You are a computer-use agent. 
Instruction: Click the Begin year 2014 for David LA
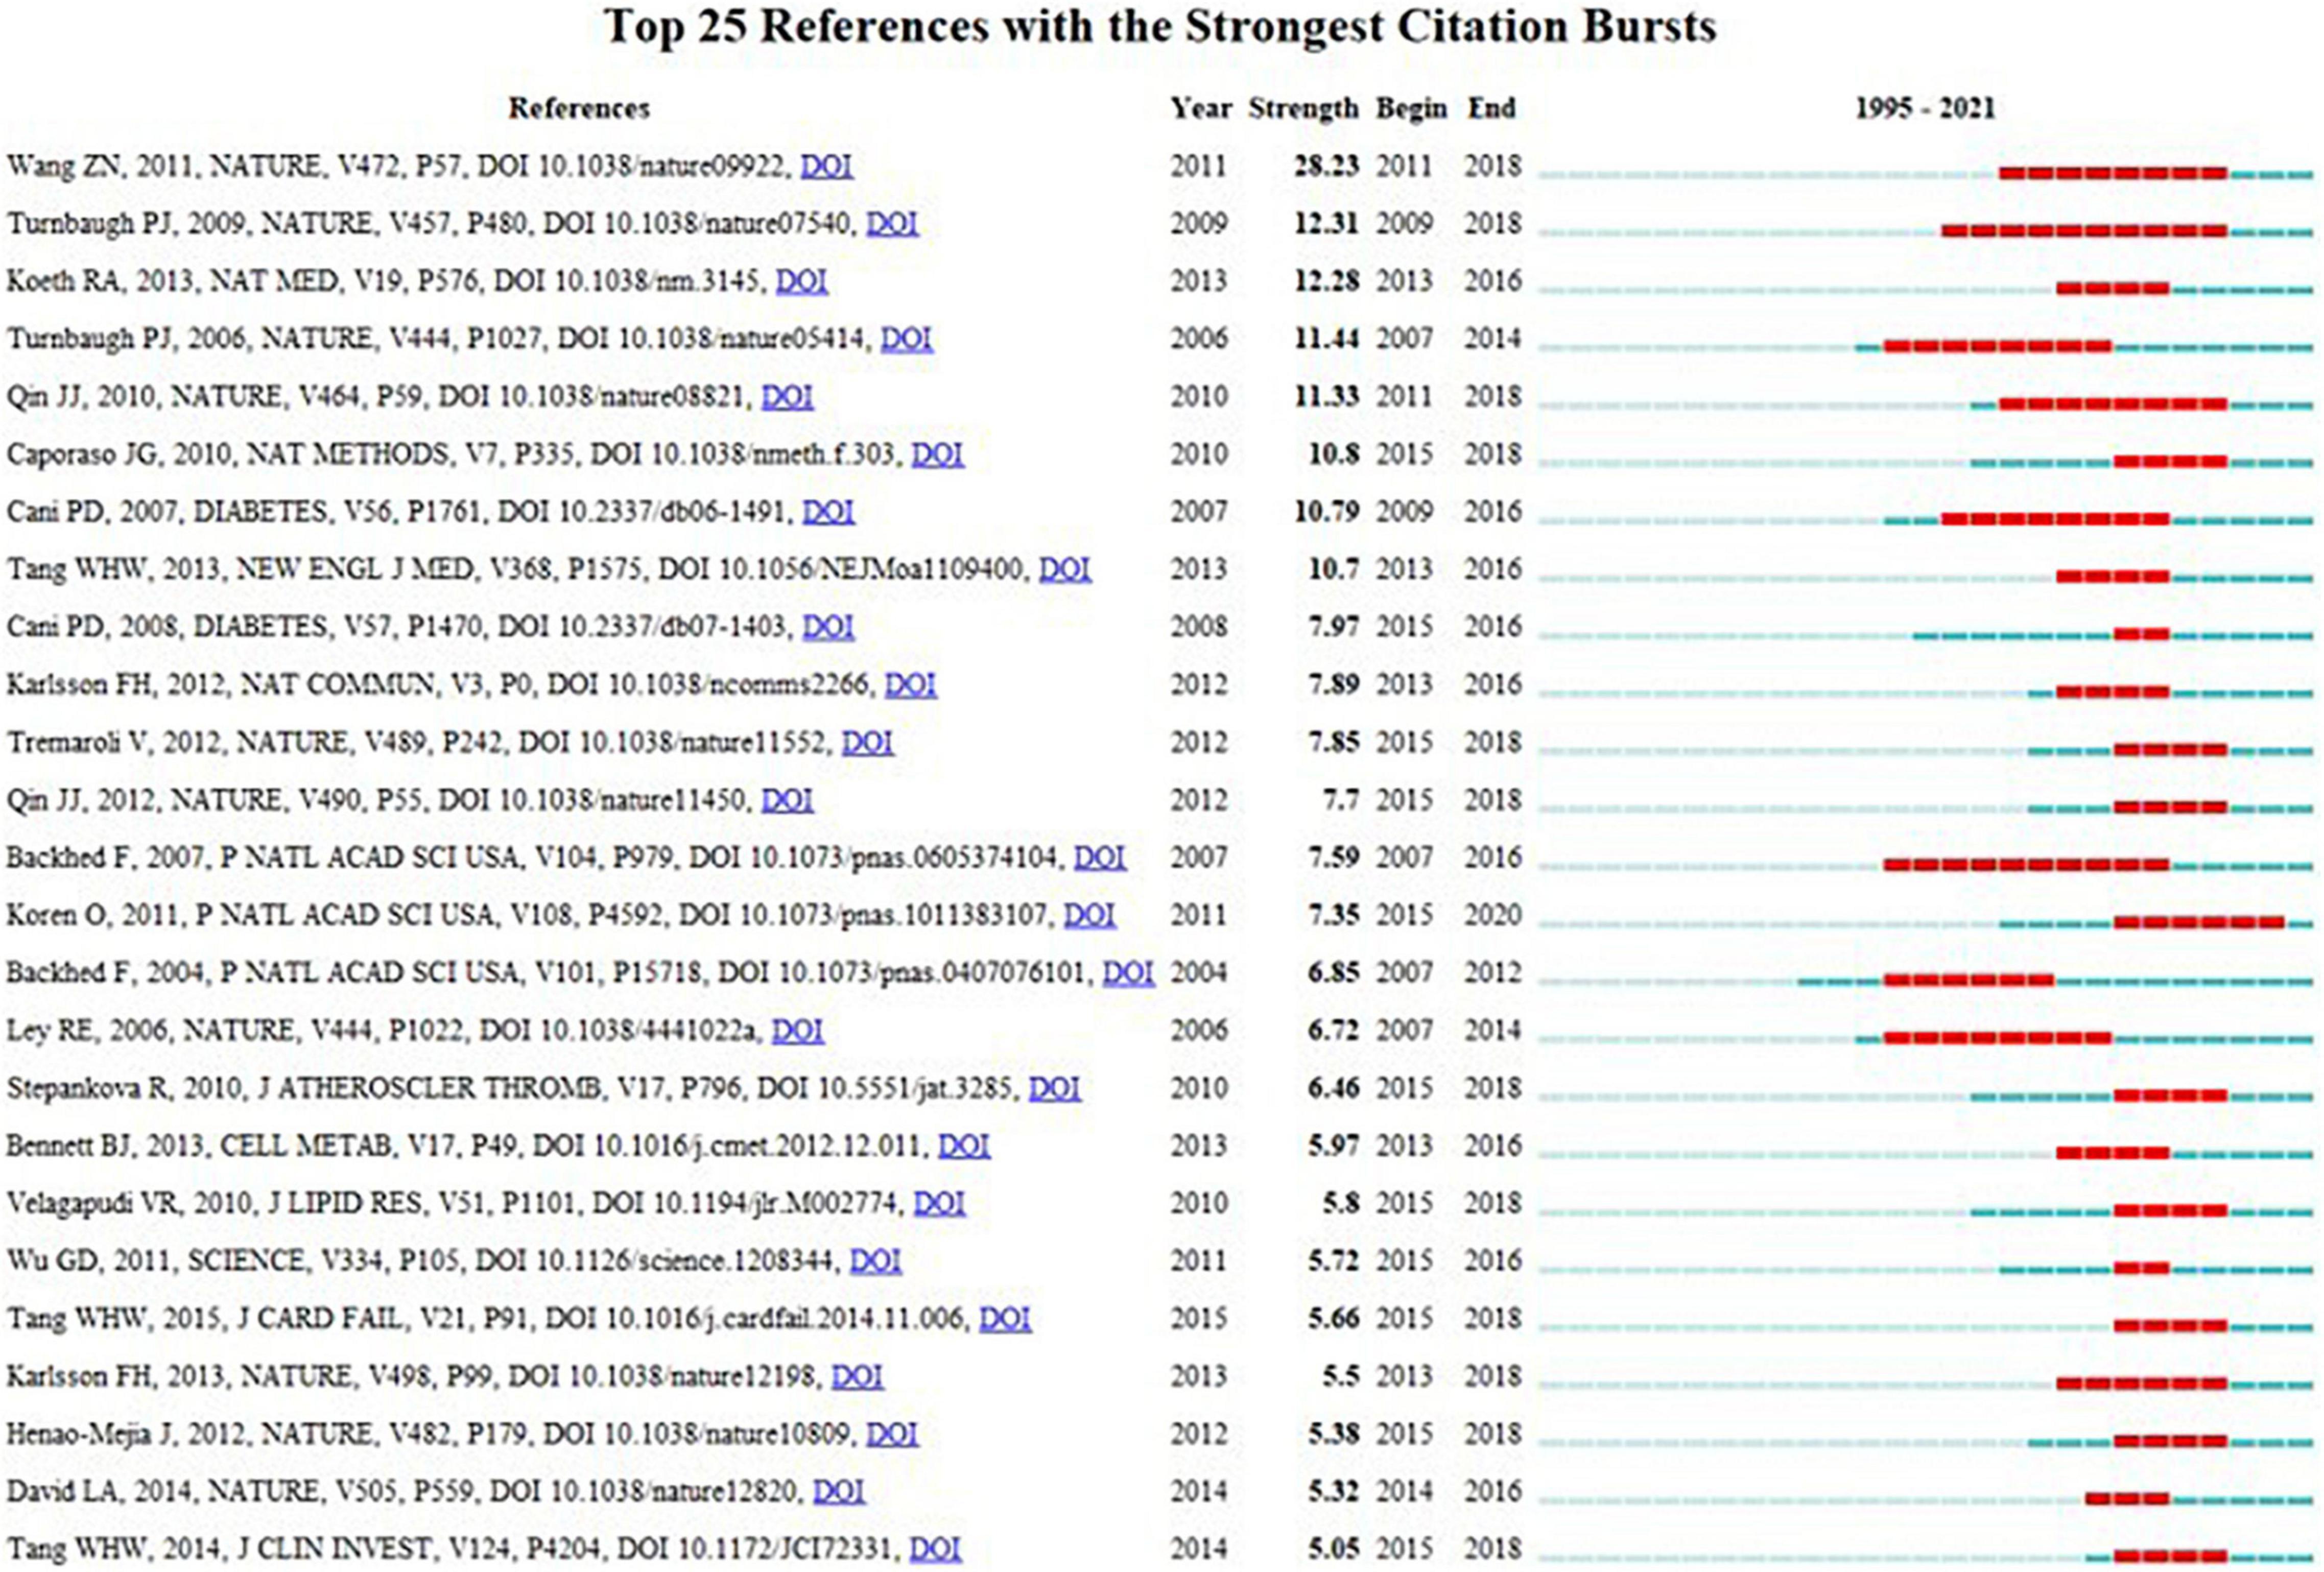[1404, 1491]
